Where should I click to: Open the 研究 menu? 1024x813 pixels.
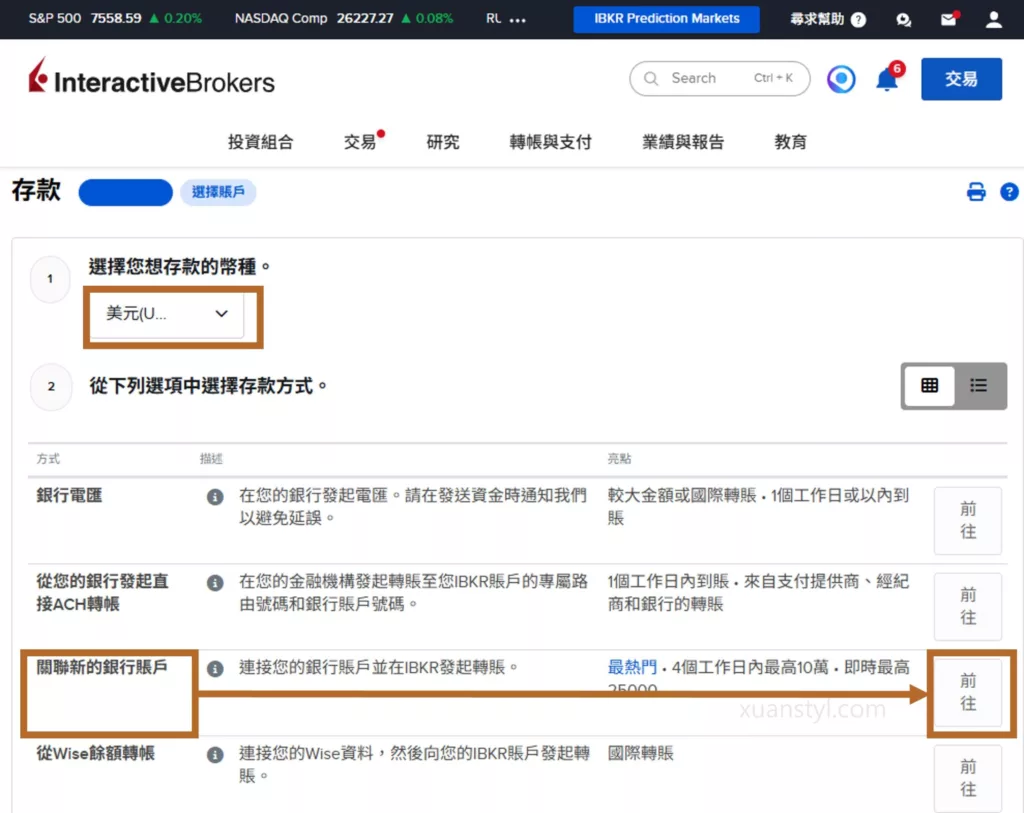pyautogui.click(x=443, y=142)
